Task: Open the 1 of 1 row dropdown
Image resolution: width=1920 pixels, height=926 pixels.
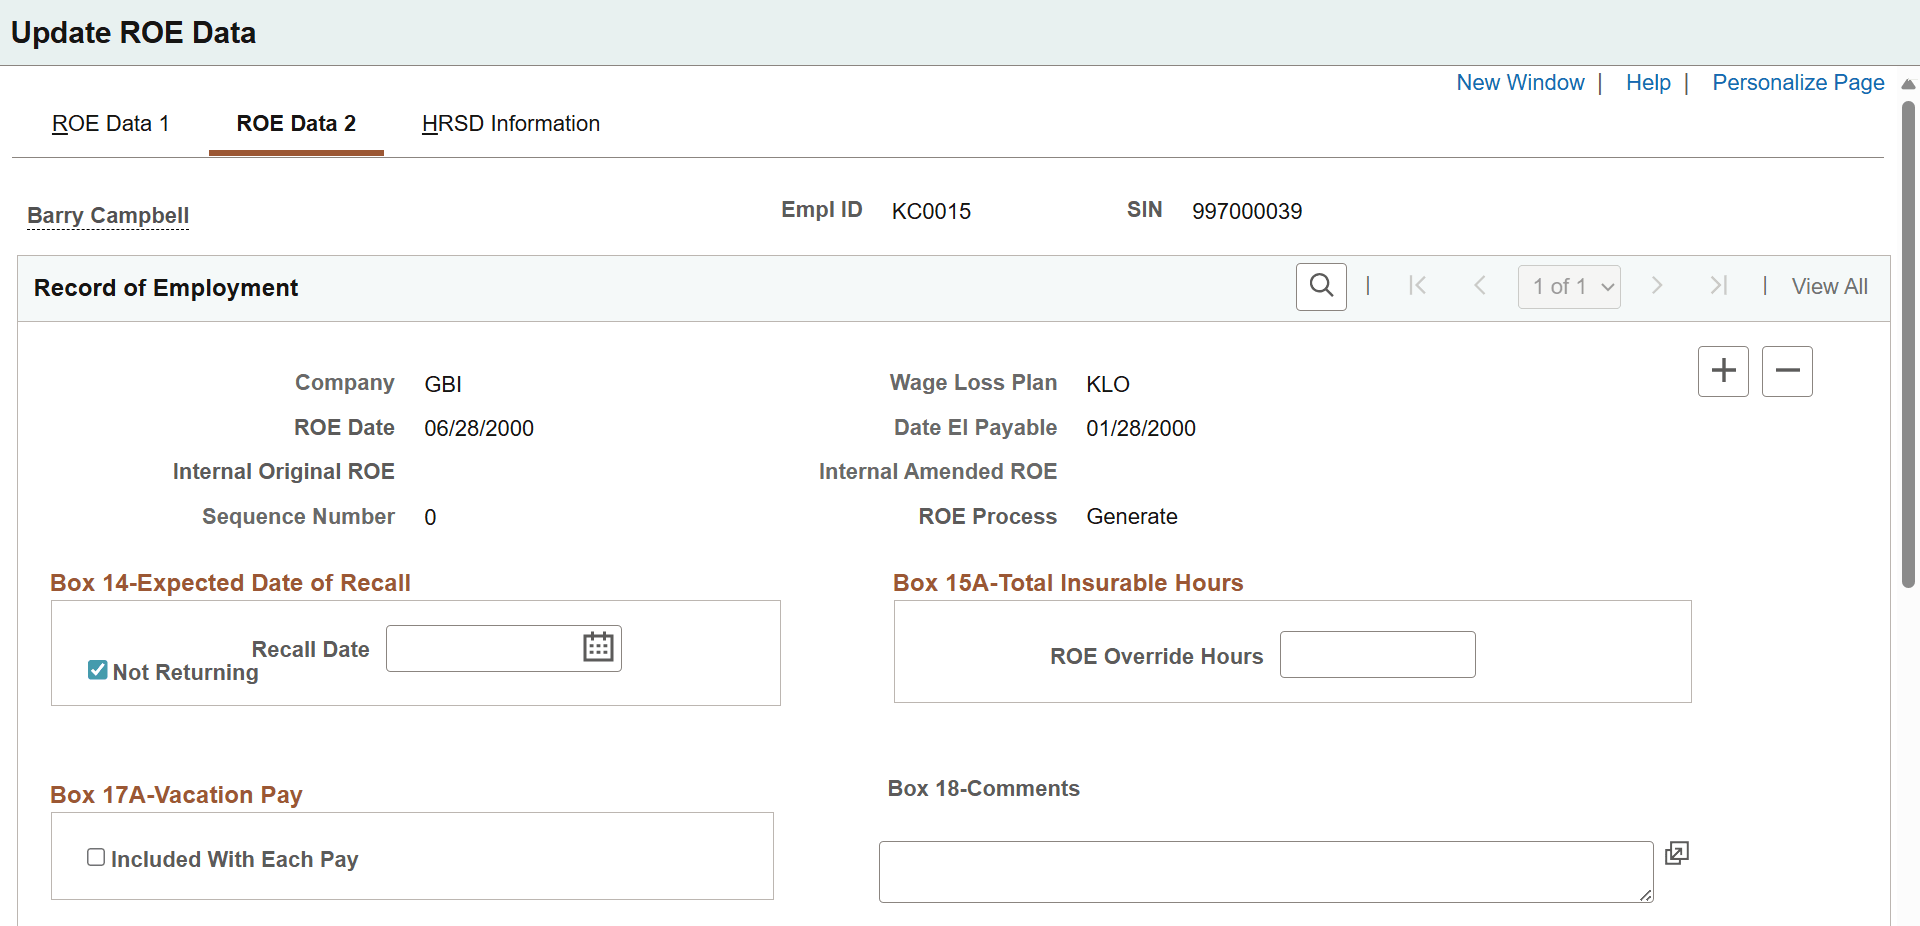Action: point(1569,287)
